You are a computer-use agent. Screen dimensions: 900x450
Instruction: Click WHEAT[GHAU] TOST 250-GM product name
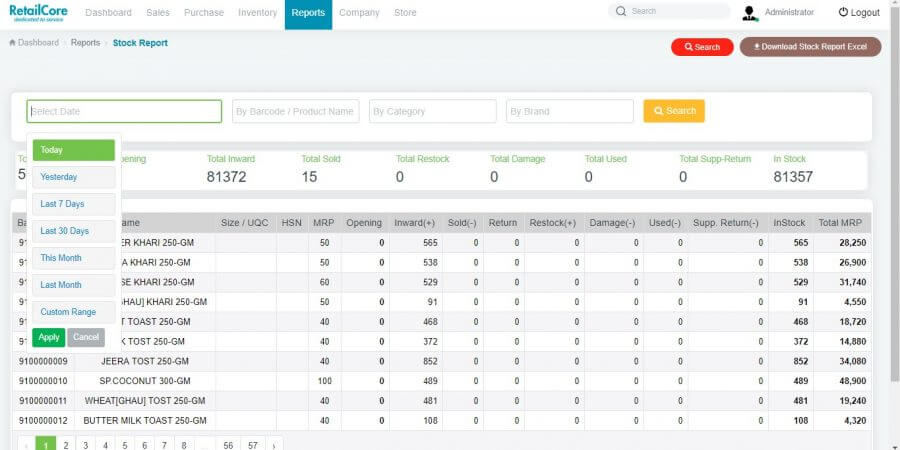[145, 401]
